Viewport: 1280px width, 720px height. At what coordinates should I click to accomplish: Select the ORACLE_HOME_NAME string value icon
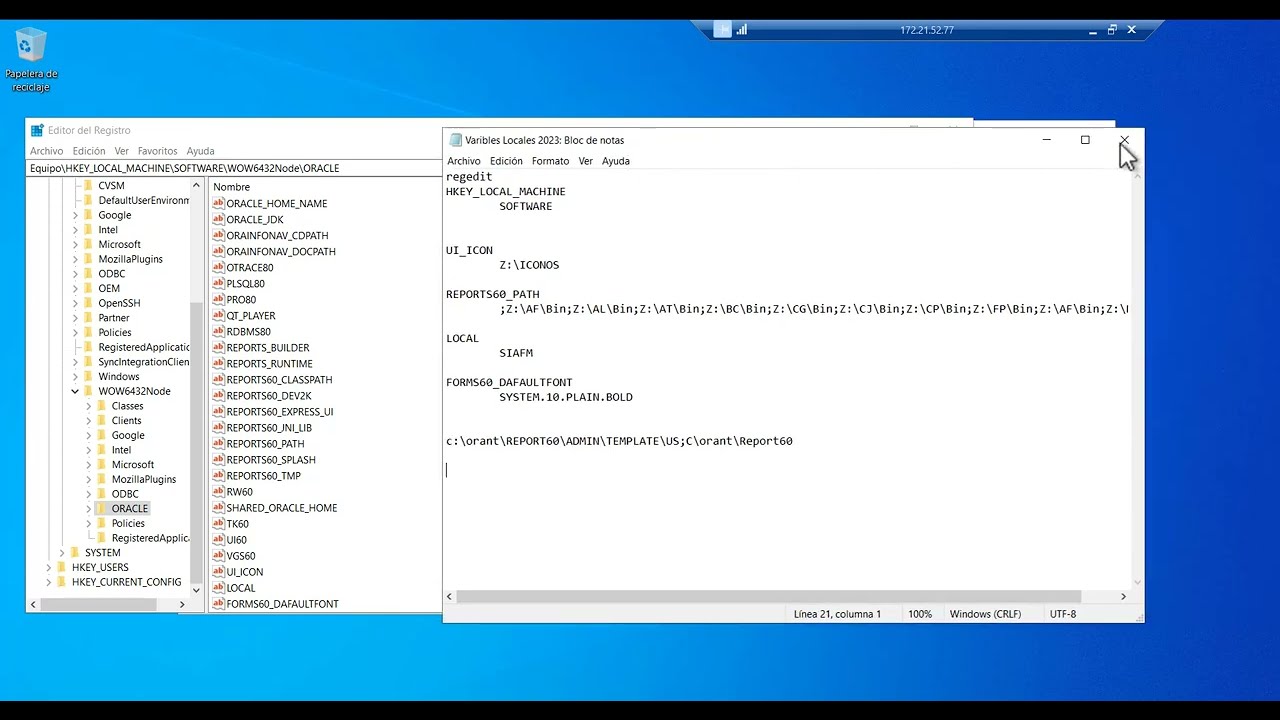218,203
